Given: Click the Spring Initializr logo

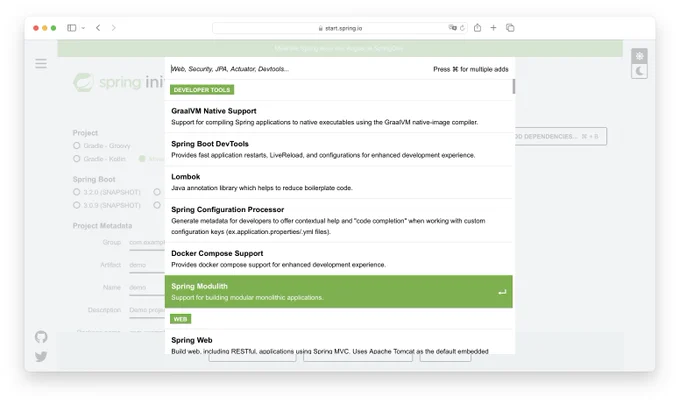Looking at the screenshot, I should tap(118, 82).
